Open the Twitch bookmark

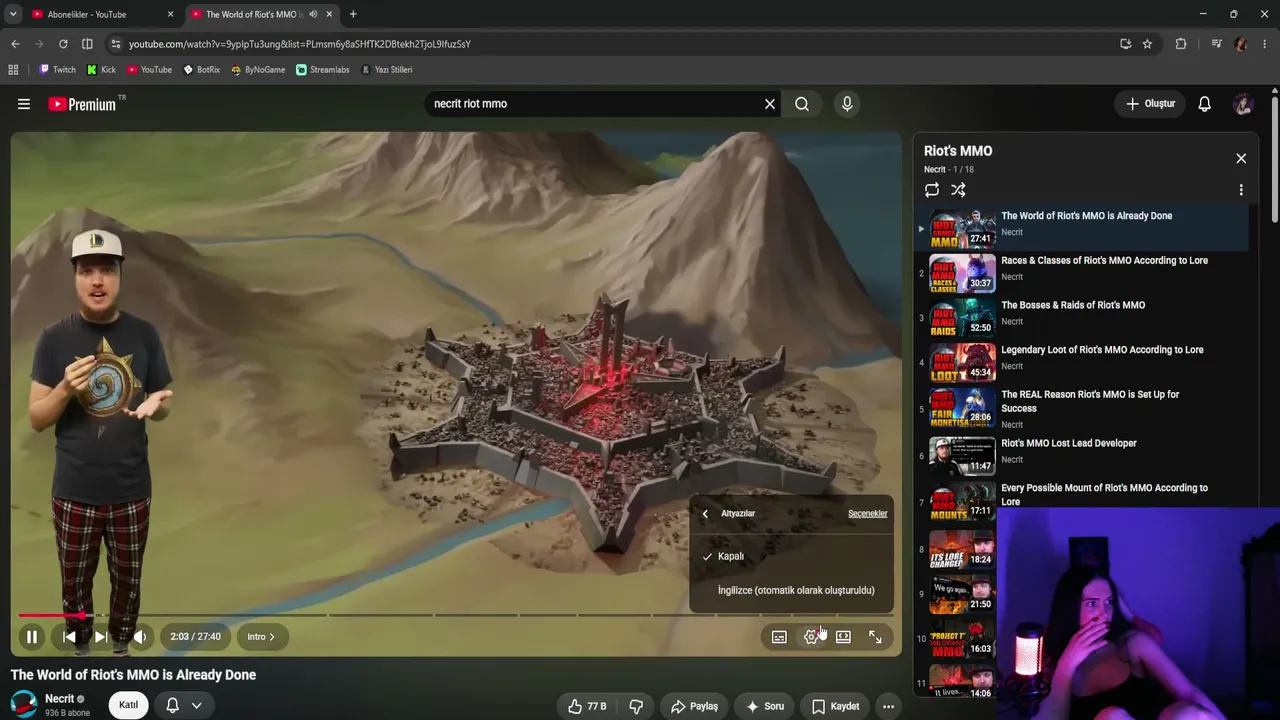57,70
